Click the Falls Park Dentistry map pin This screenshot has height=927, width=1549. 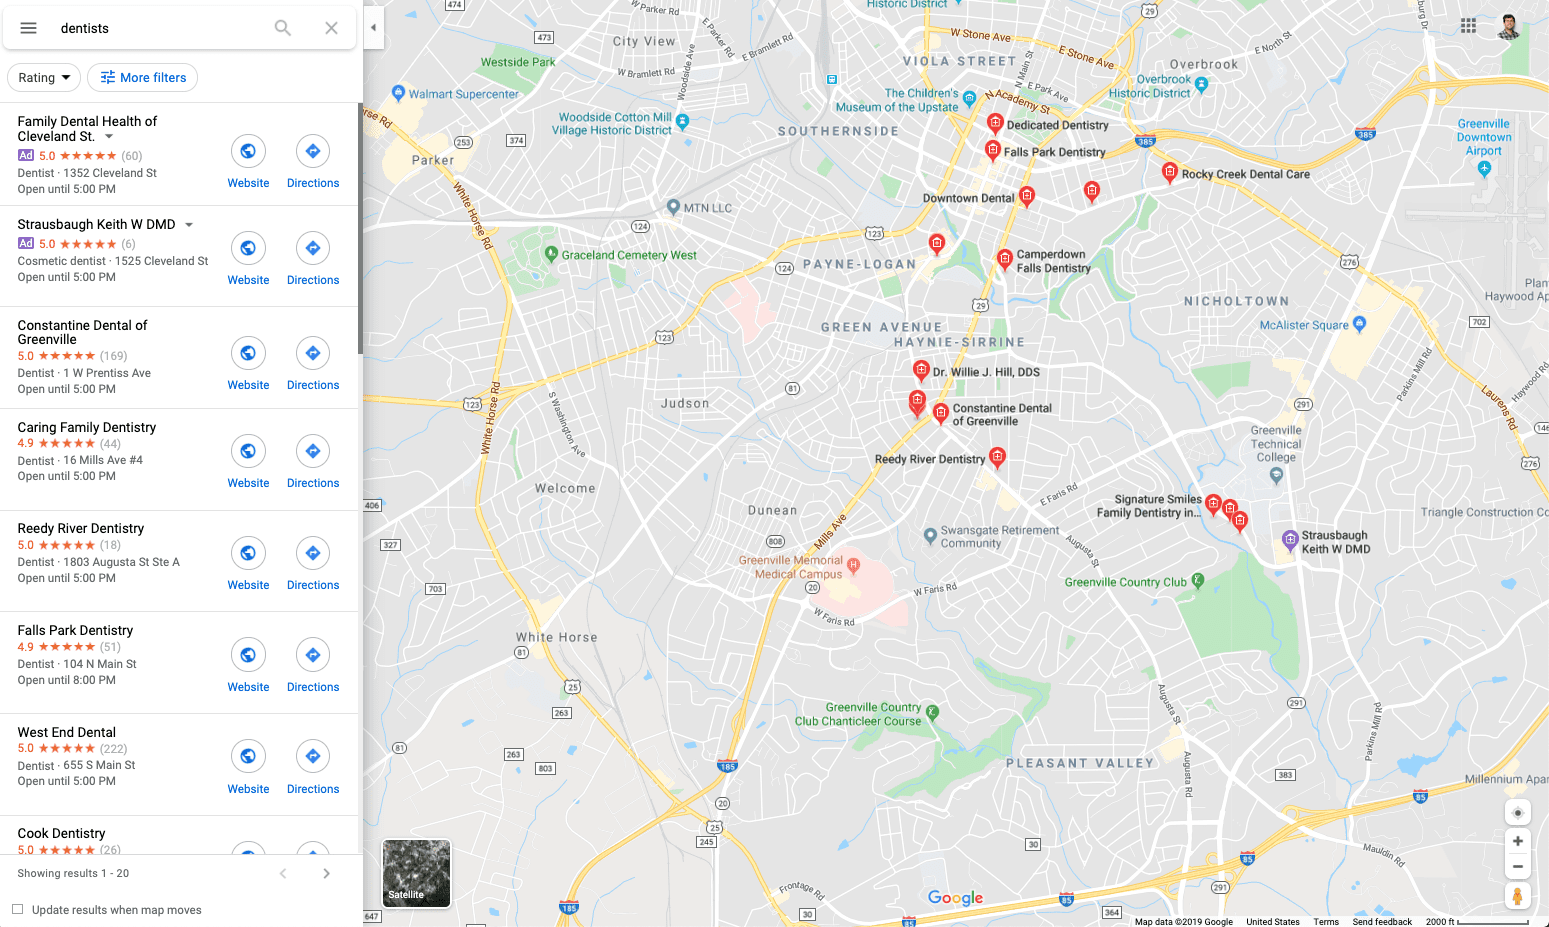pyautogui.click(x=992, y=151)
